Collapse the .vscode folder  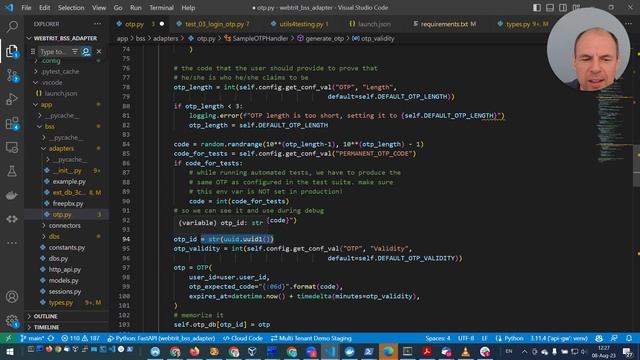(52, 82)
